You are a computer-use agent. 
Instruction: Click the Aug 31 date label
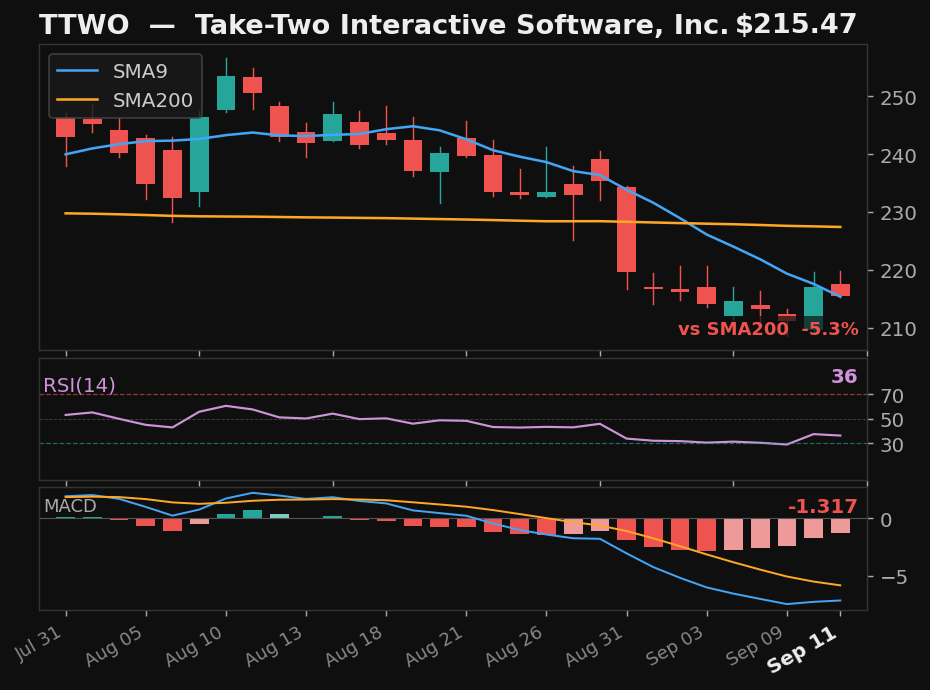[x=594, y=646]
